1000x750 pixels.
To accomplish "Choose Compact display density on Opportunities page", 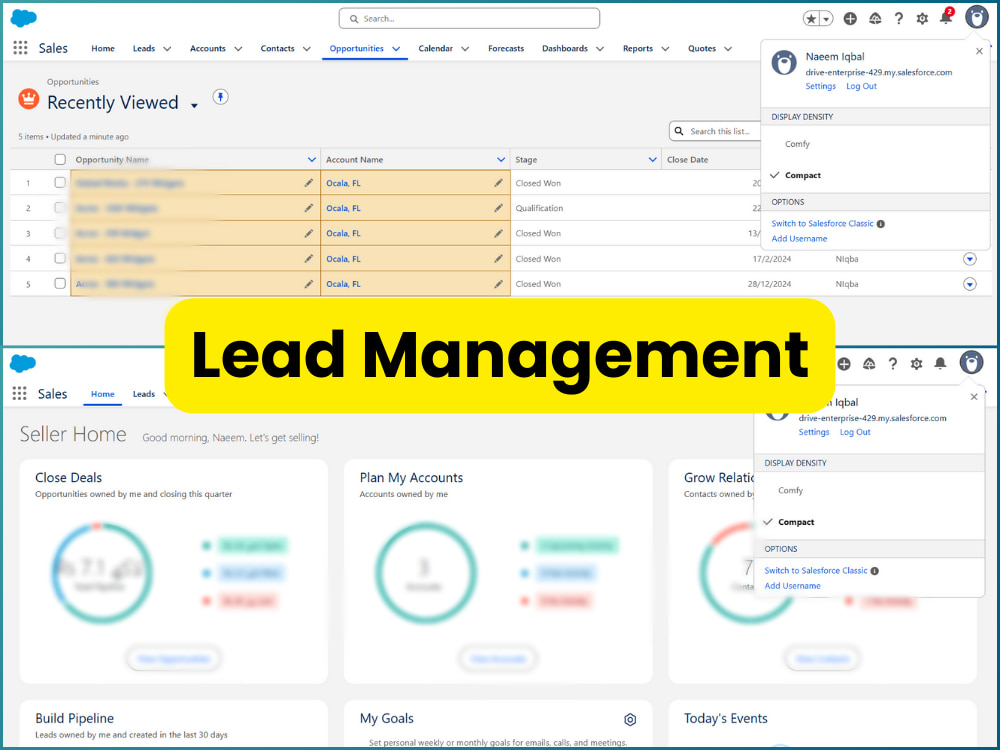I will [803, 175].
